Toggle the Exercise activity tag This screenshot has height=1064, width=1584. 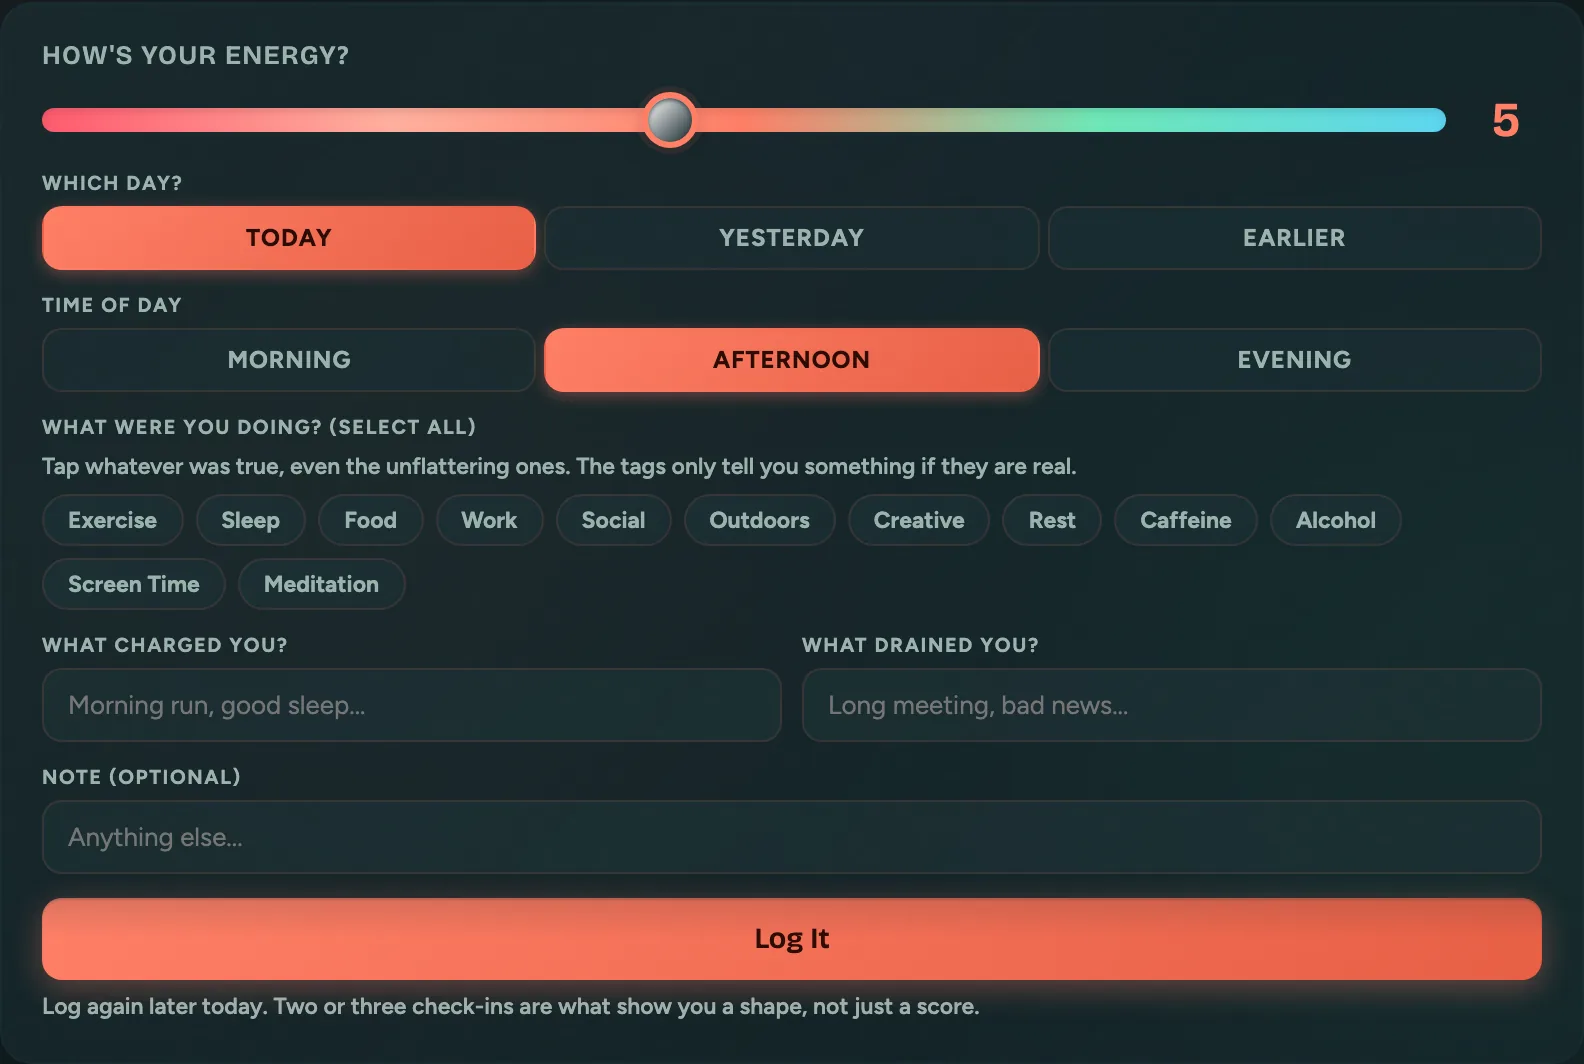click(x=113, y=520)
